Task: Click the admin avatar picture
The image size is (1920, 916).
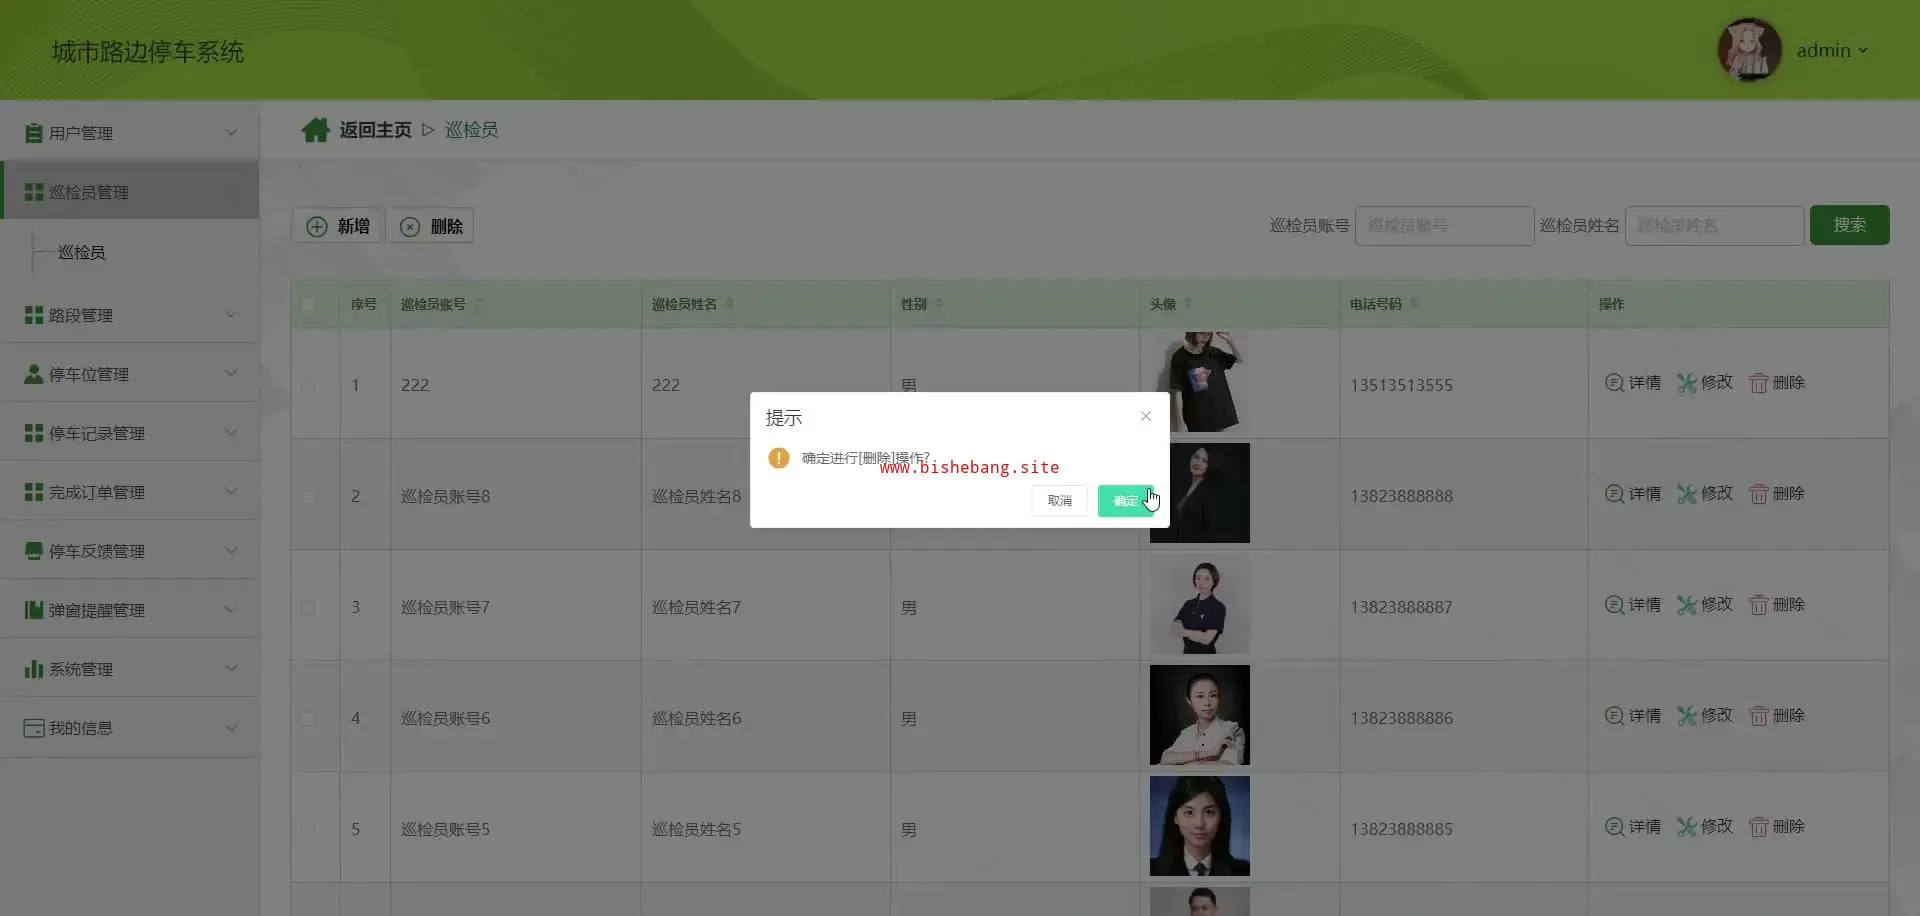Action: [x=1749, y=50]
